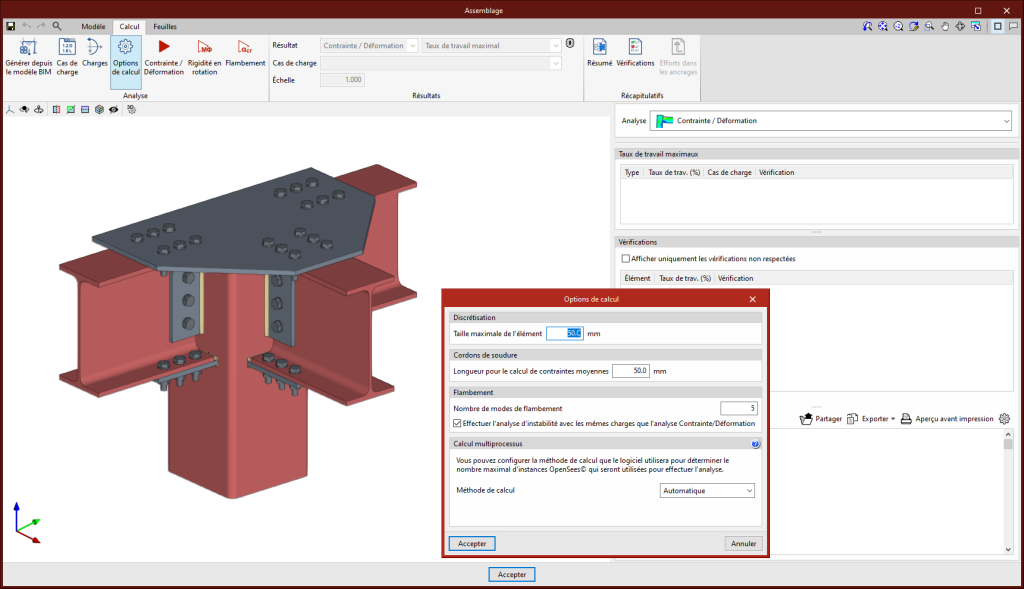Click the save floppy disk icon

tap(11, 26)
